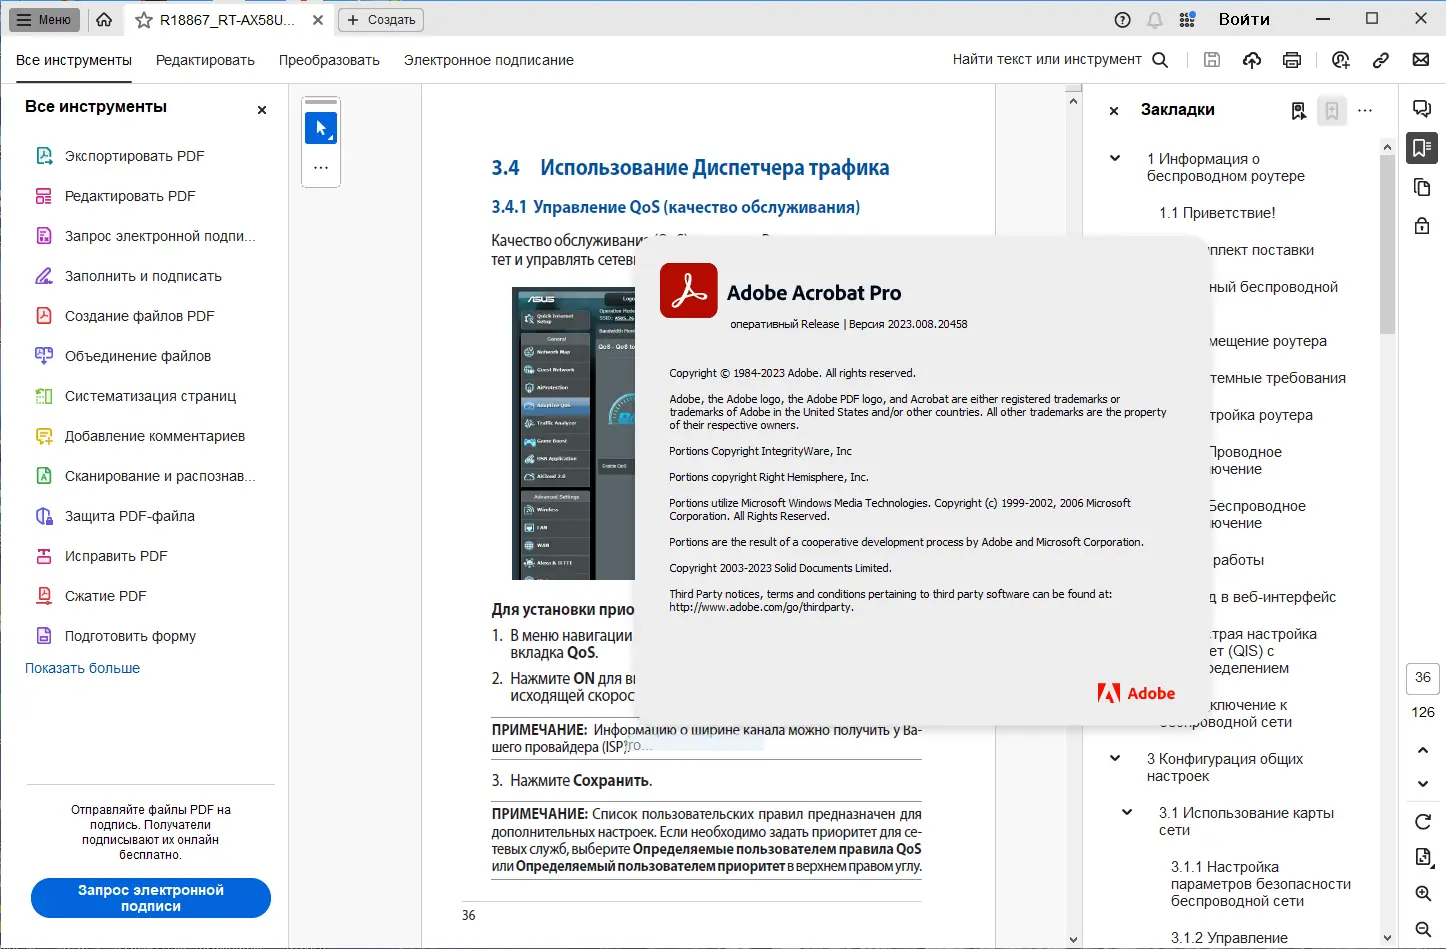Close the Закладки panel

pyautogui.click(x=1114, y=111)
